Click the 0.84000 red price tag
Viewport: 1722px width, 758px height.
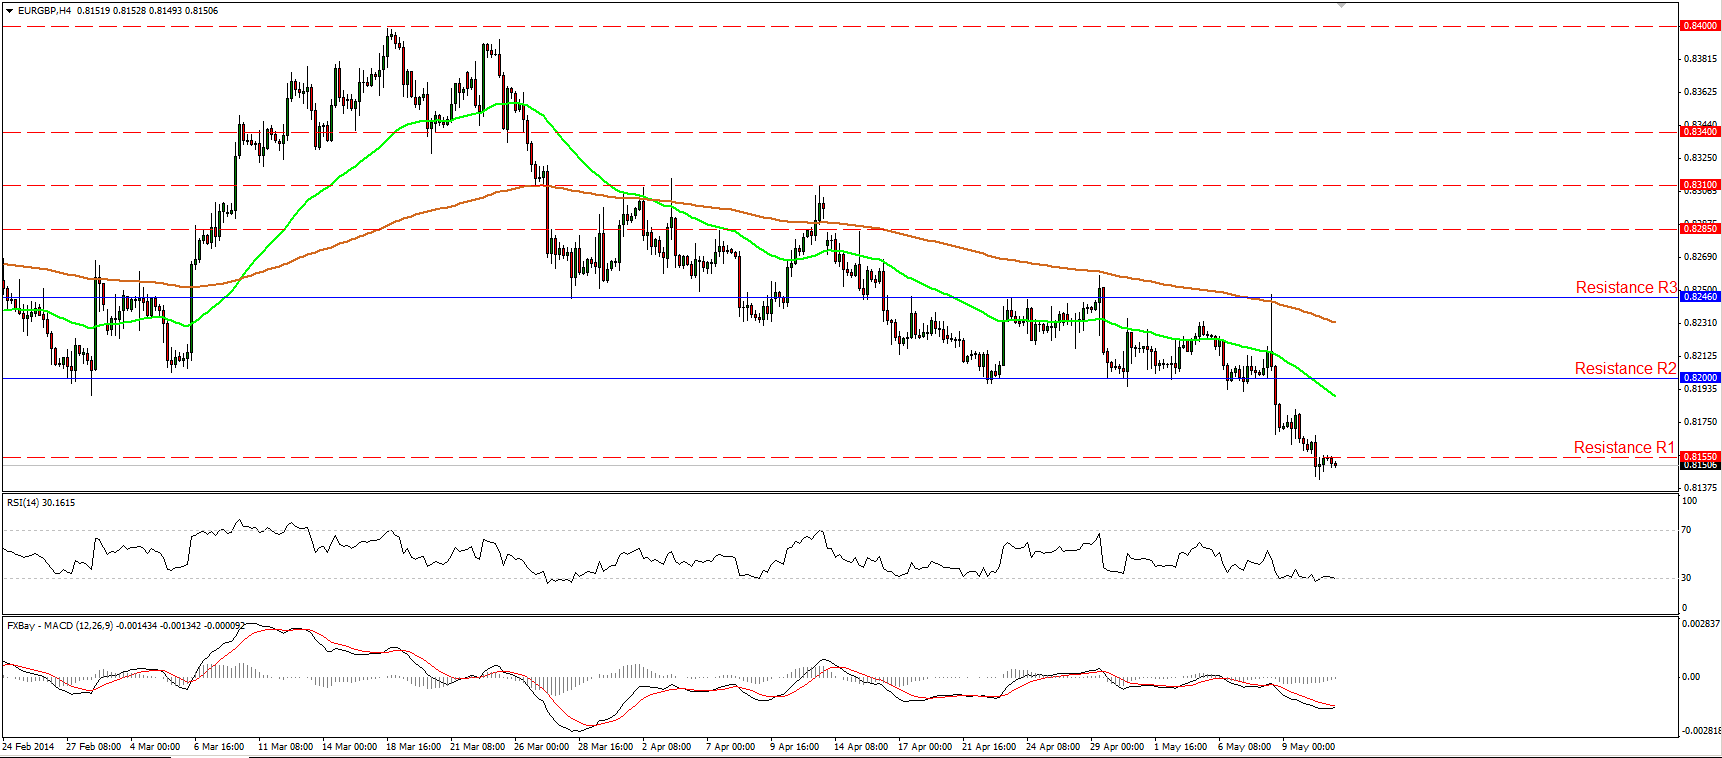point(1700,26)
